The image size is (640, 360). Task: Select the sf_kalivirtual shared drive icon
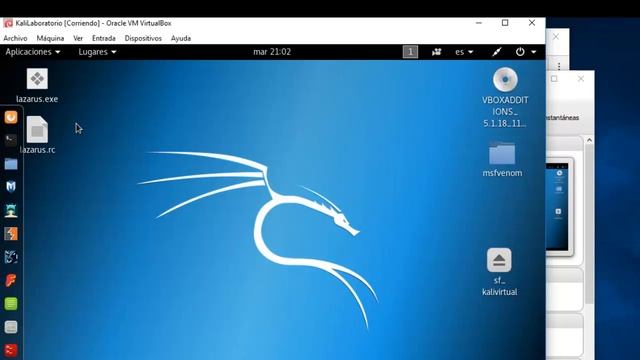tap(499, 272)
